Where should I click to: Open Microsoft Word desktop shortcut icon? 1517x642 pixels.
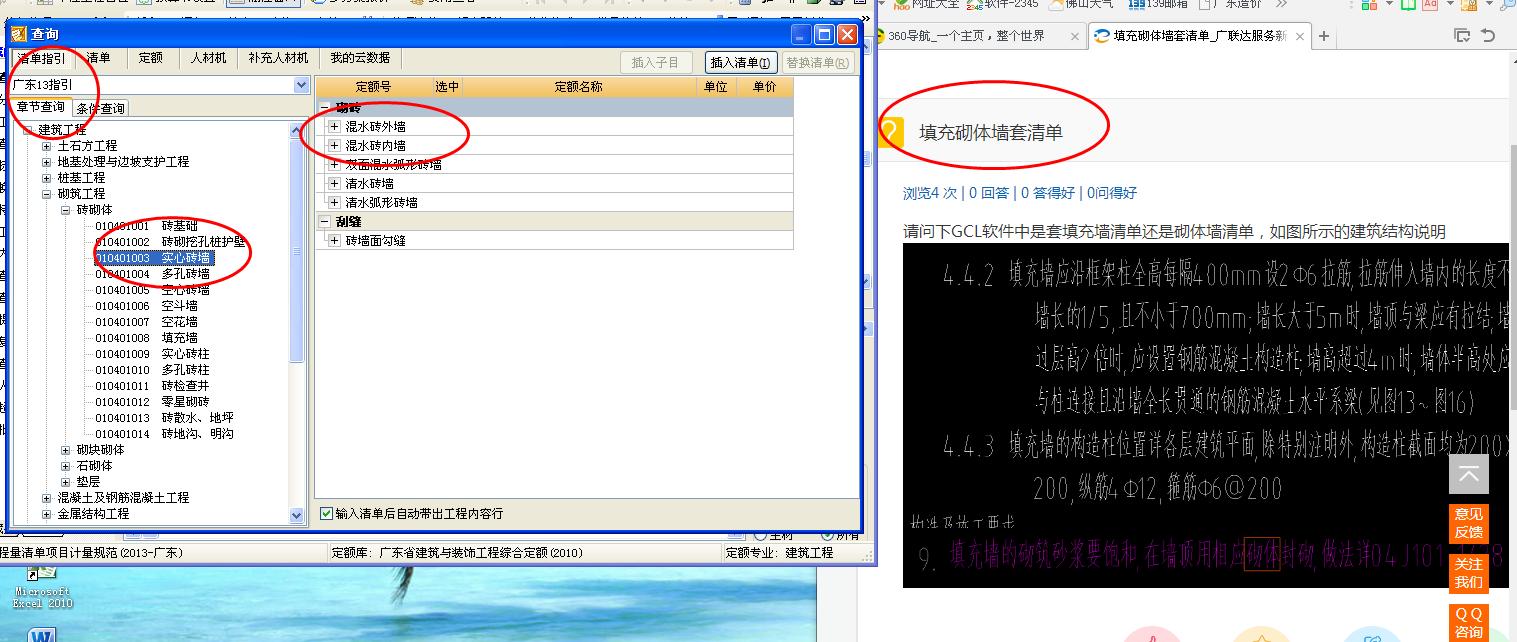click(x=42, y=634)
